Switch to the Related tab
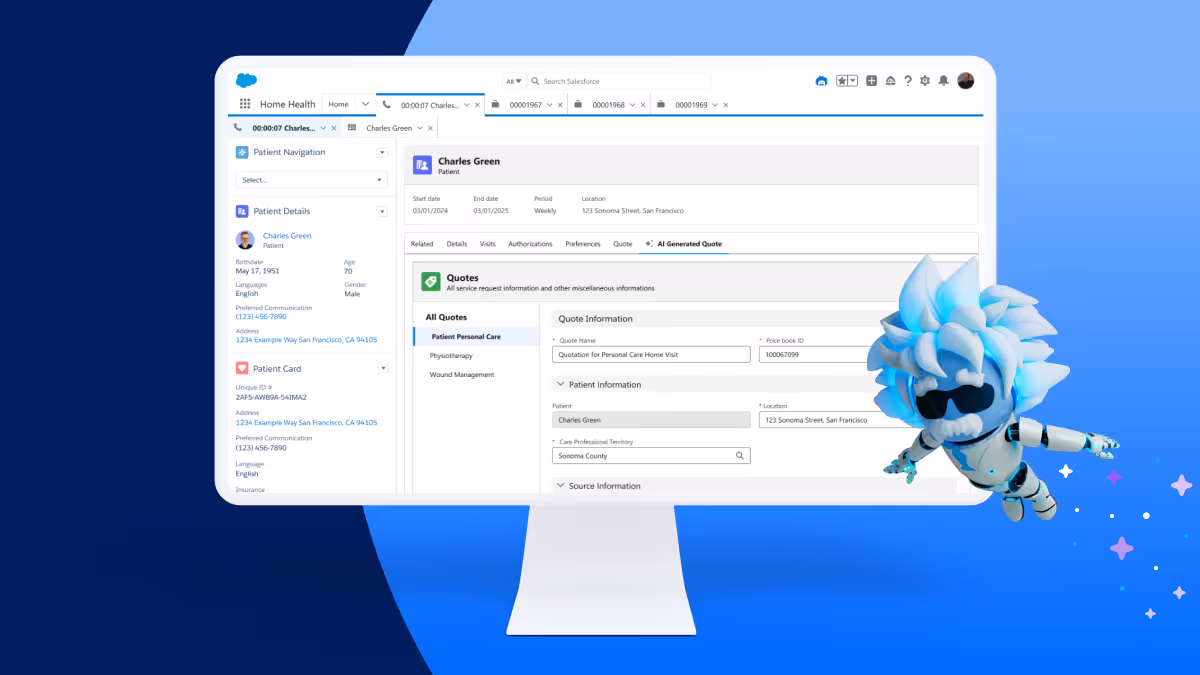This screenshot has width=1200, height=675. pos(422,244)
